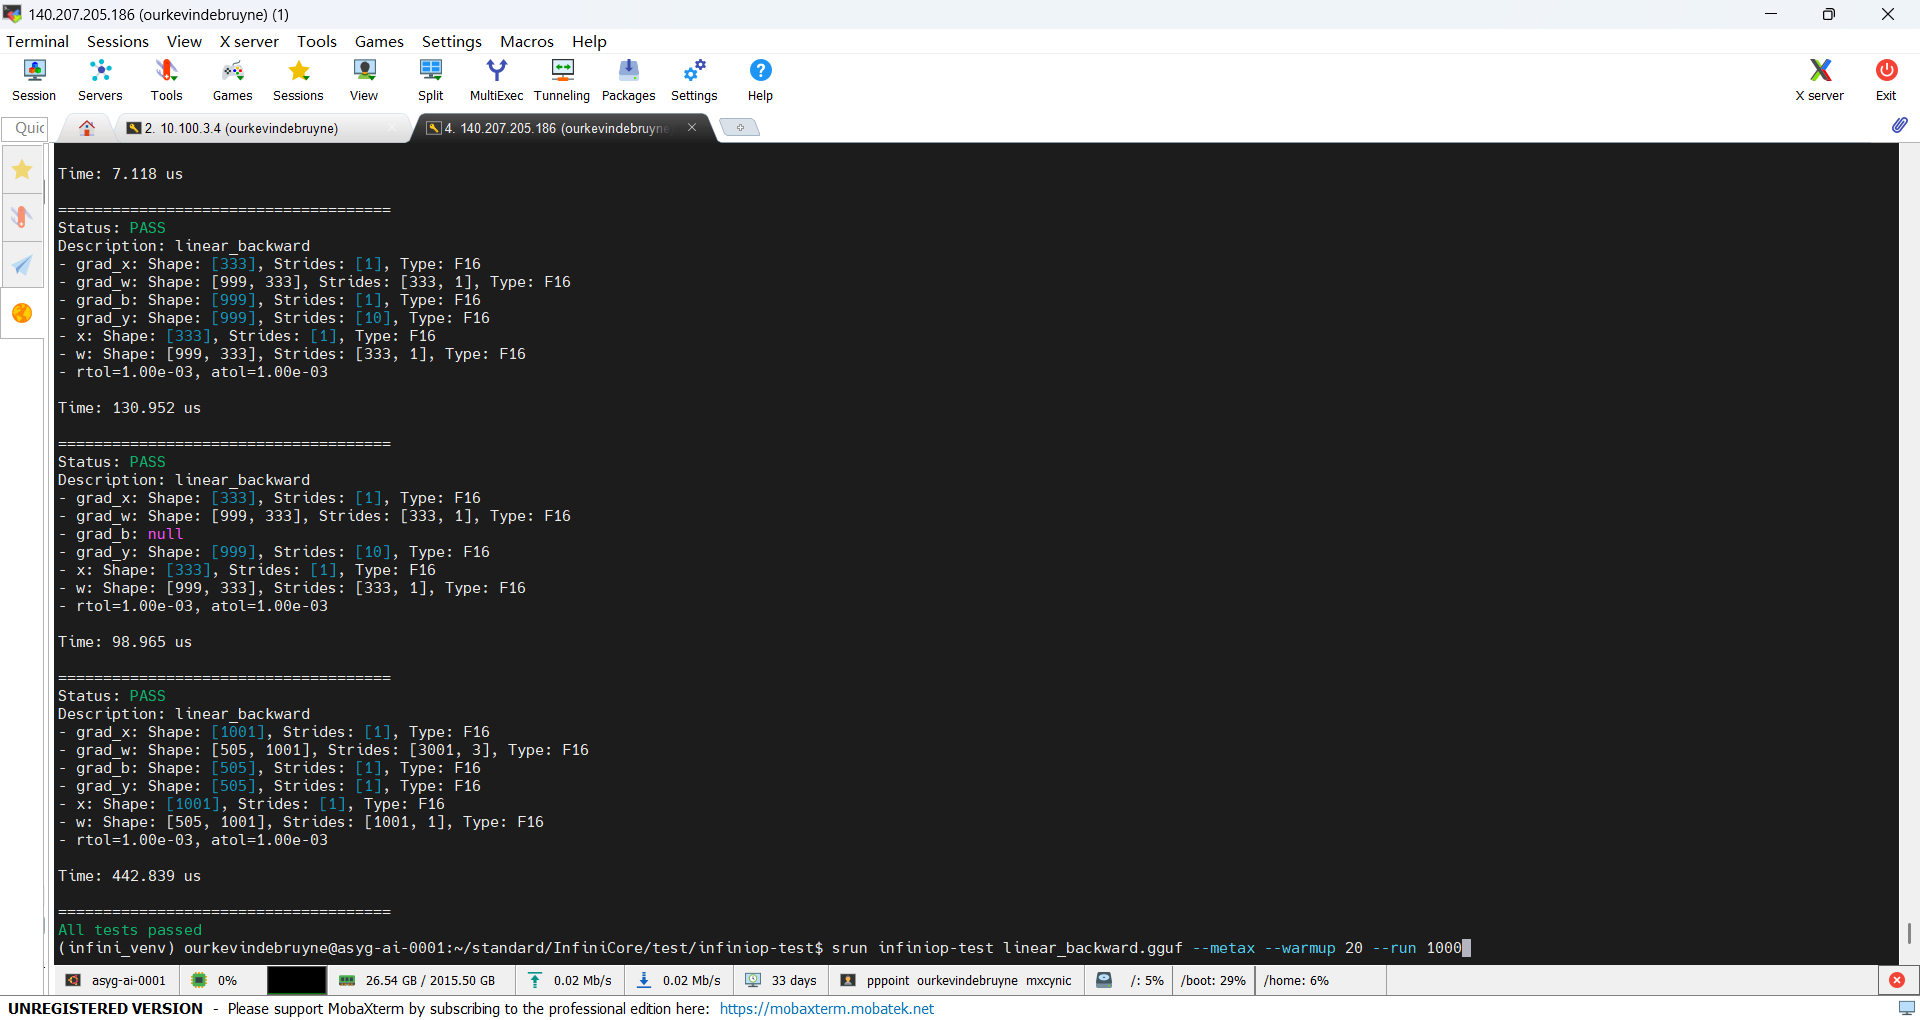Screen dimensions: 1920x1020
Task: Open the paperclip attach icon
Action: tap(1899, 126)
